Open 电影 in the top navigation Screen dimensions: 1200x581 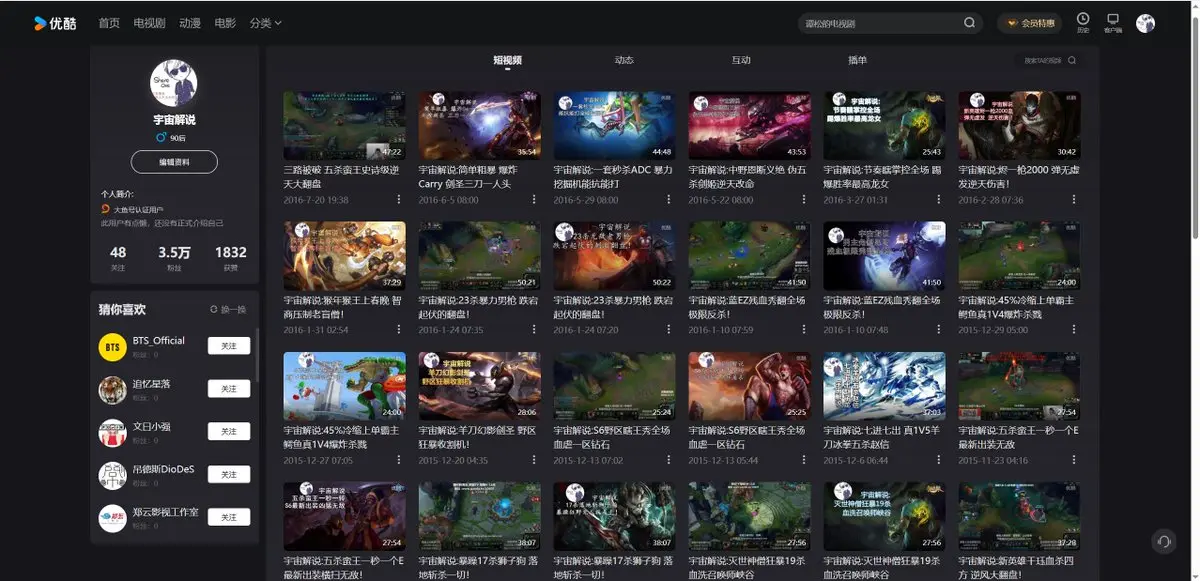click(225, 23)
